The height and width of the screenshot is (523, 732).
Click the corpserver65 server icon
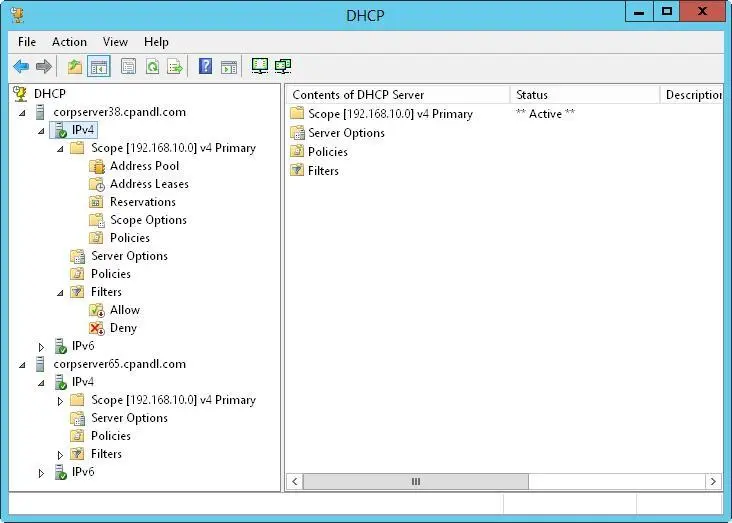click(40, 364)
